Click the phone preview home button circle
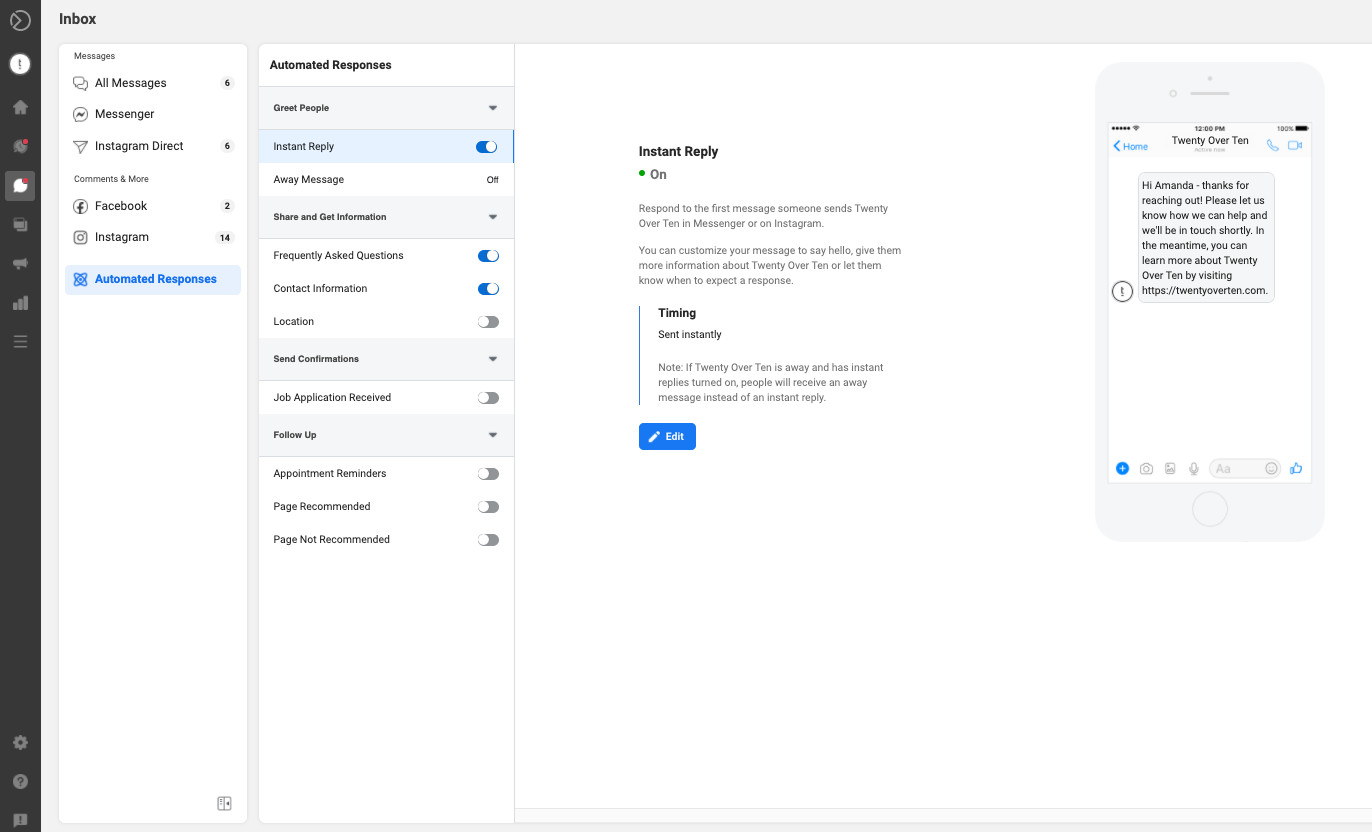This screenshot has height=832, width=1372. click(1210, 509)
